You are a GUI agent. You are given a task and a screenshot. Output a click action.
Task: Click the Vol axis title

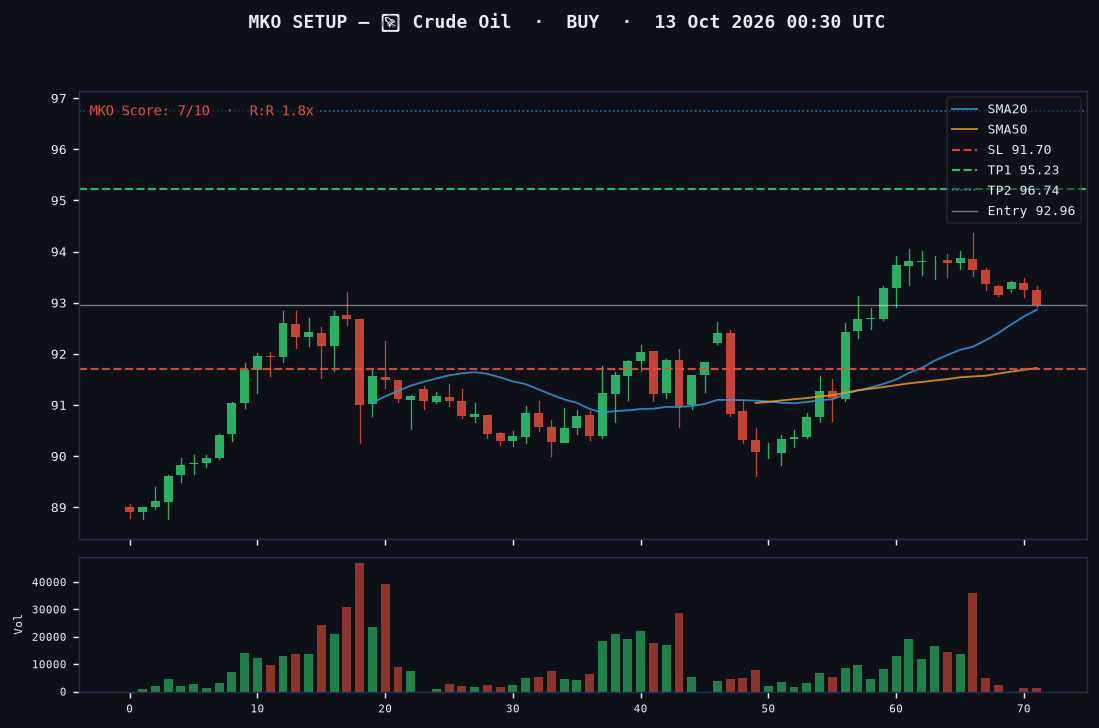18,624
